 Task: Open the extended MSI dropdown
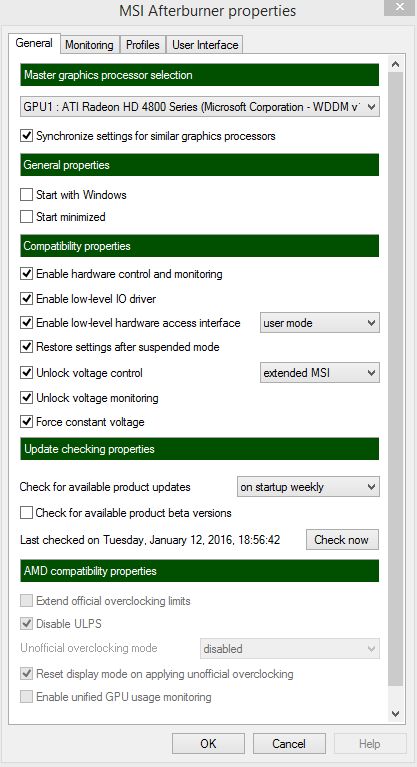click(320, 373)
